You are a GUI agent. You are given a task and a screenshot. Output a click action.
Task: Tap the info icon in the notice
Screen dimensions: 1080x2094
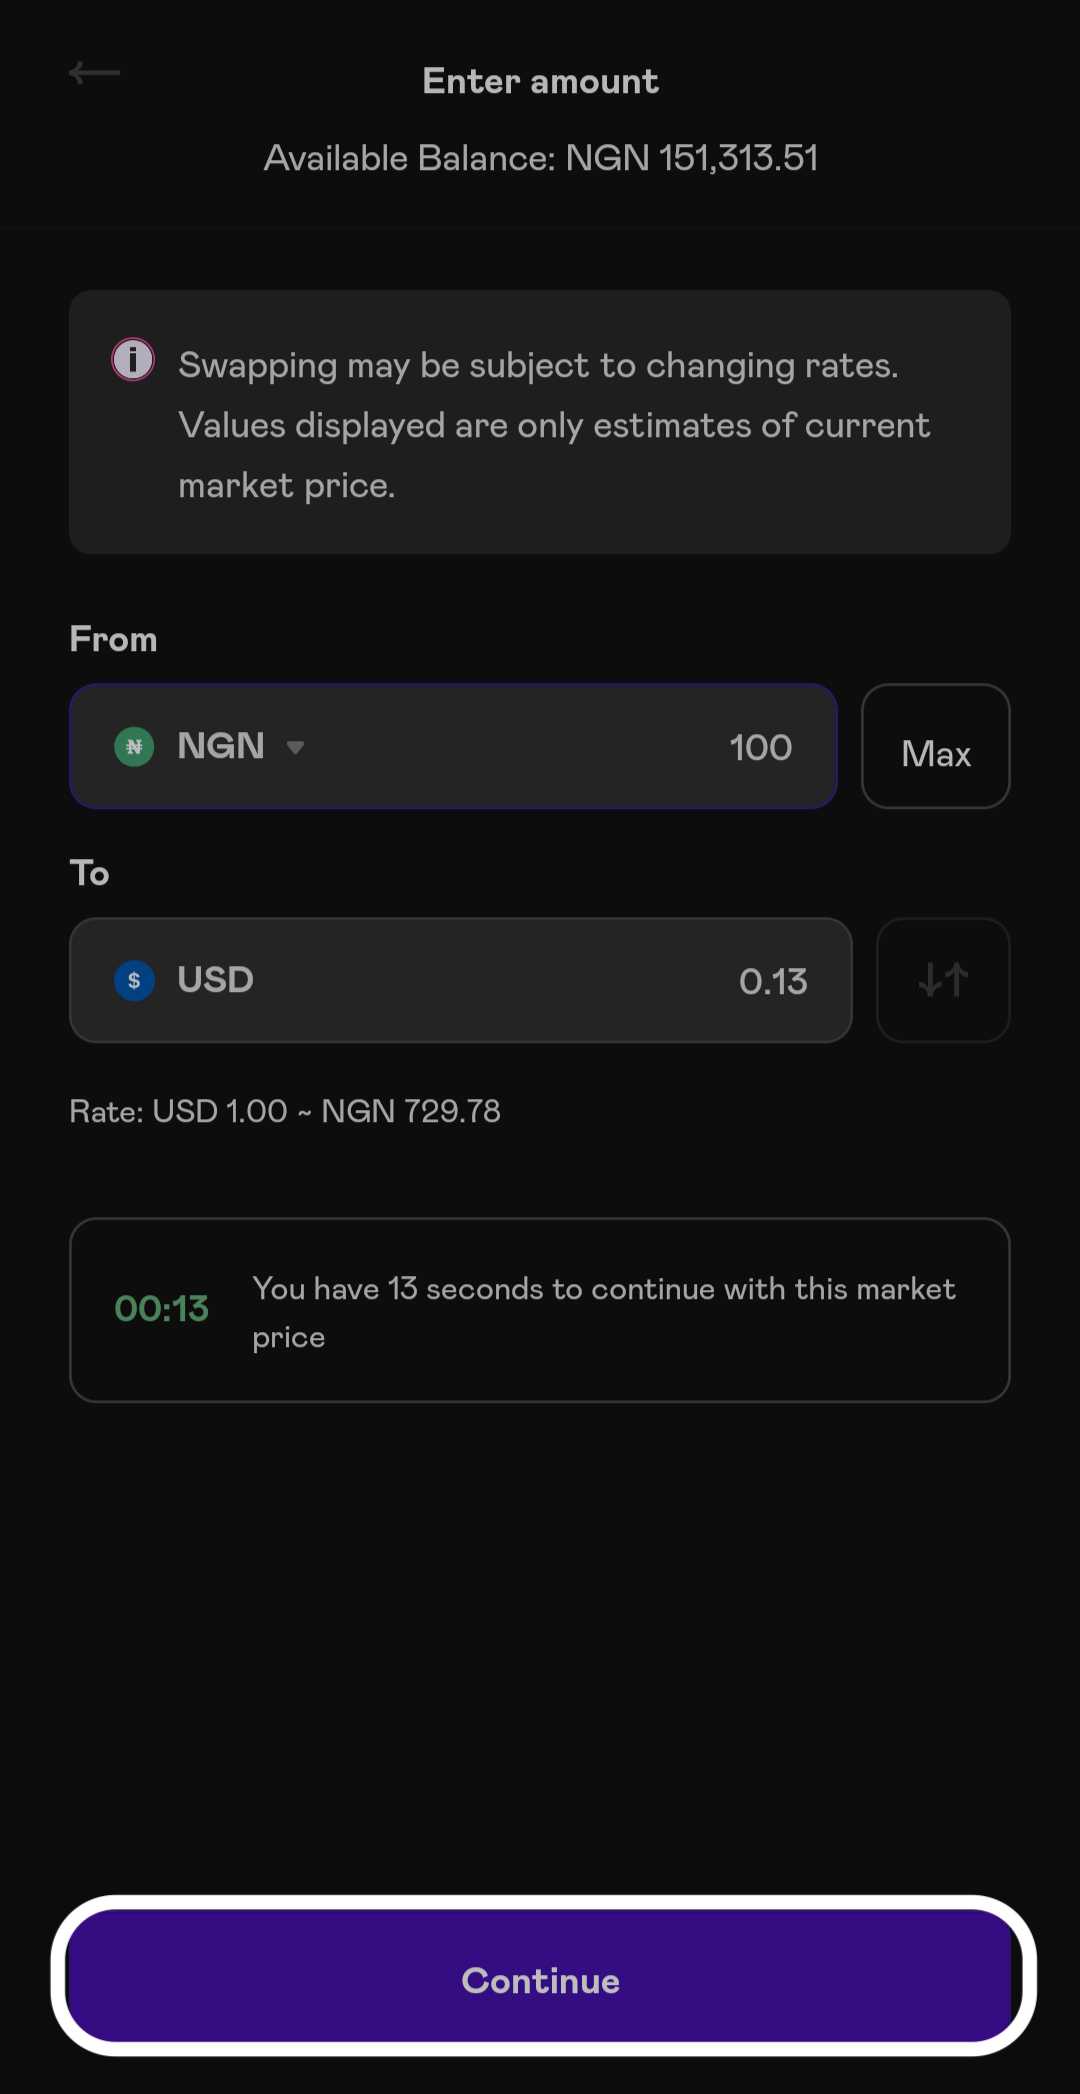tap(133, 359)
